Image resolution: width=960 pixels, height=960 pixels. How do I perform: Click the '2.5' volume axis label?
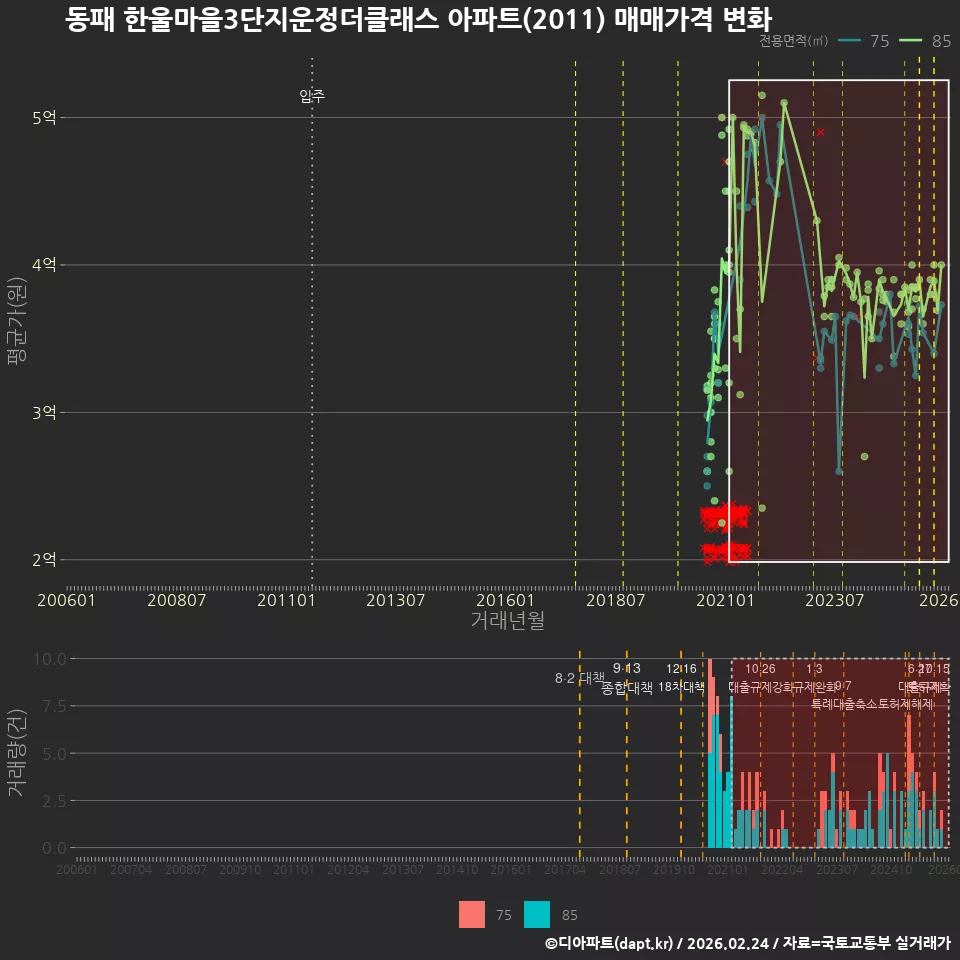pos(54,801)
